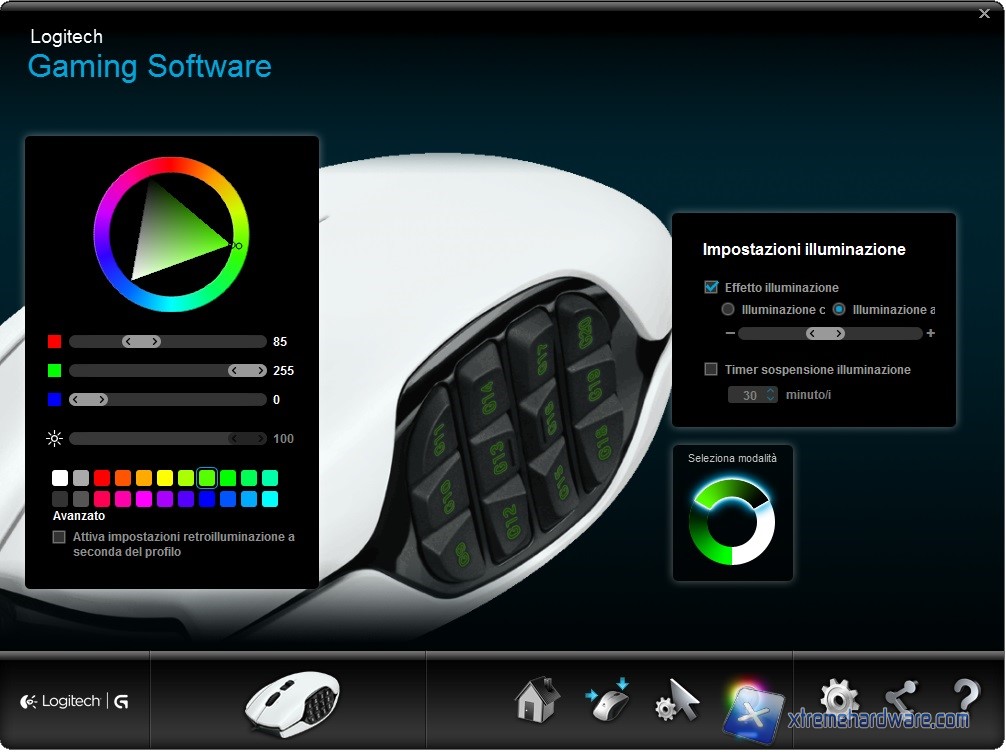Select the first Illuminazione radio button

coord(728,310)
